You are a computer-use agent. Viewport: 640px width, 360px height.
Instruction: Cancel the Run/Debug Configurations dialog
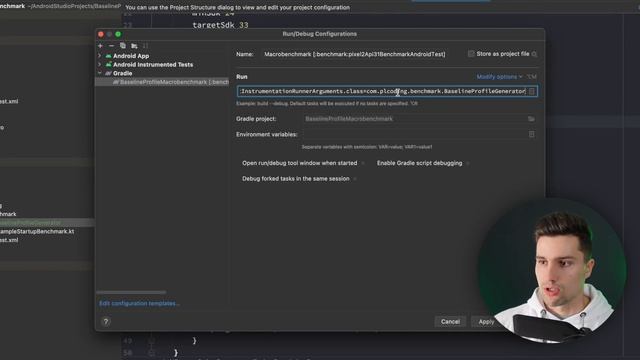450,322
